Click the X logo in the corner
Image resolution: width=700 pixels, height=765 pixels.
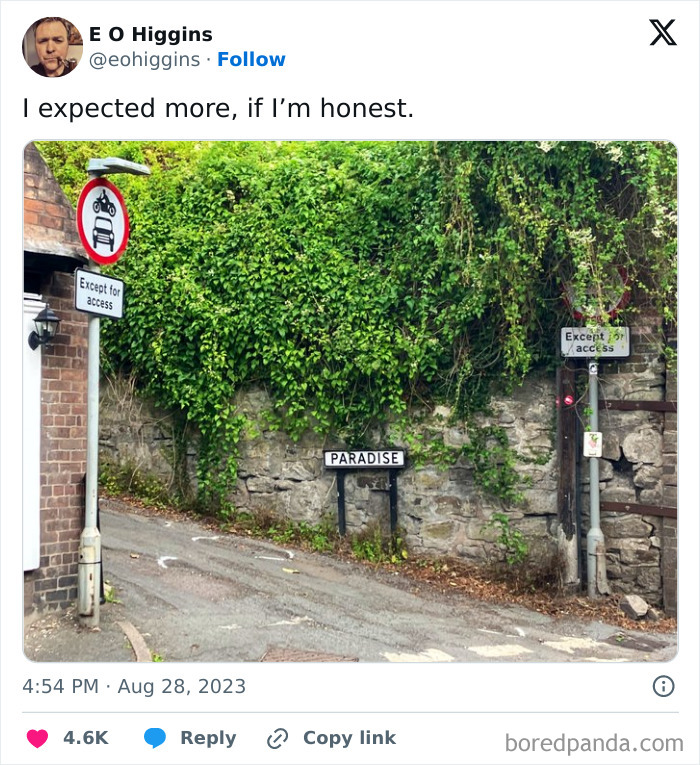tap(662, 33)
